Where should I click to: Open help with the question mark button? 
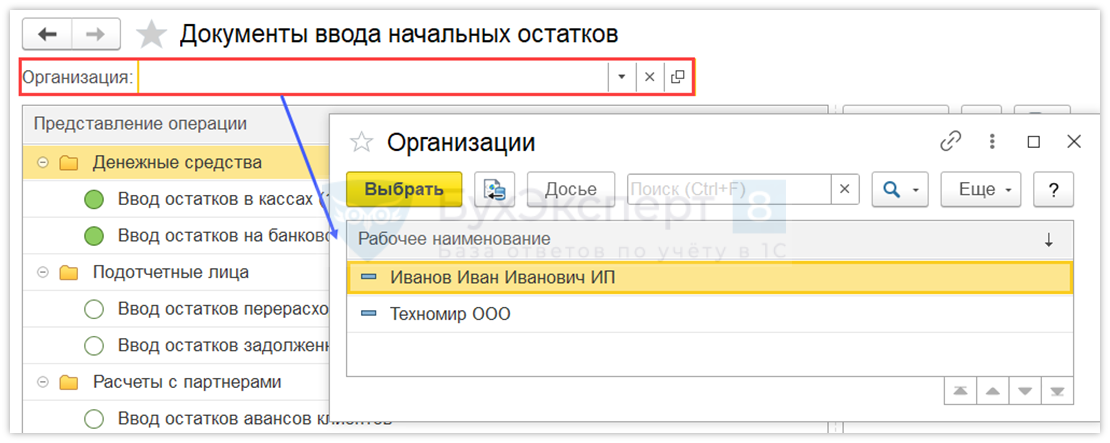1053,190
